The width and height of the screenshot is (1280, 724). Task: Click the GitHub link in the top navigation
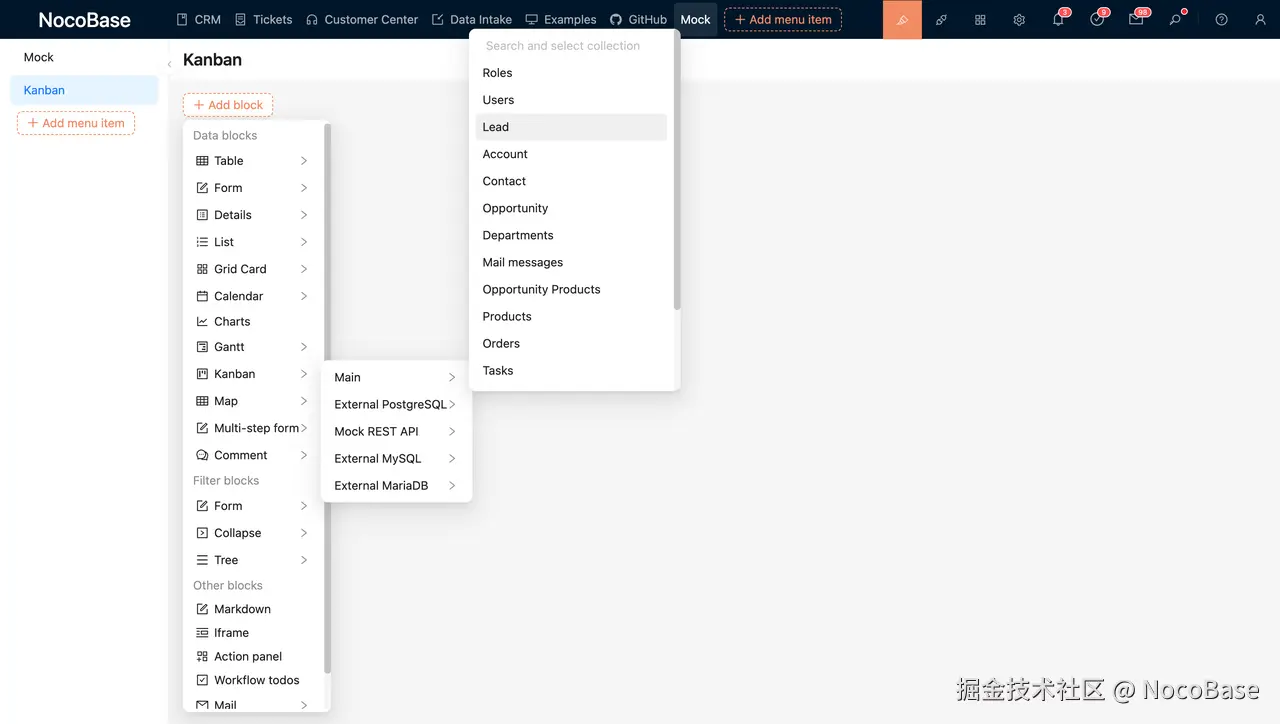click(x=640, y=19)
